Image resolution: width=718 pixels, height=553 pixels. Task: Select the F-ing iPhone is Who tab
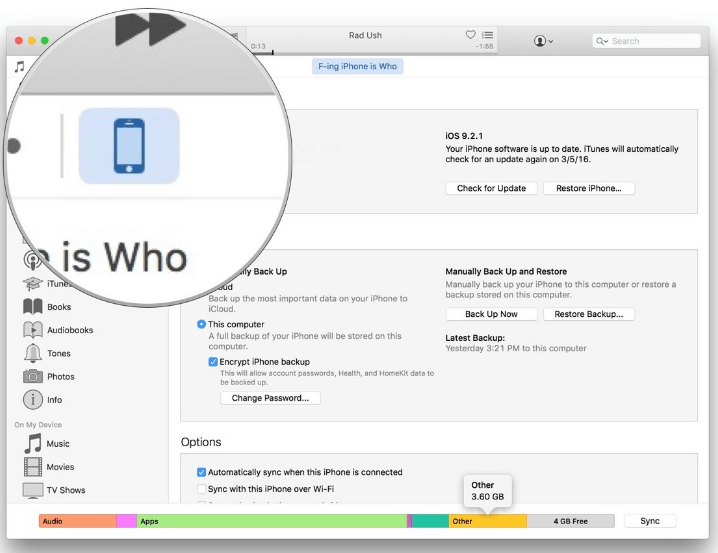(358, 66)
